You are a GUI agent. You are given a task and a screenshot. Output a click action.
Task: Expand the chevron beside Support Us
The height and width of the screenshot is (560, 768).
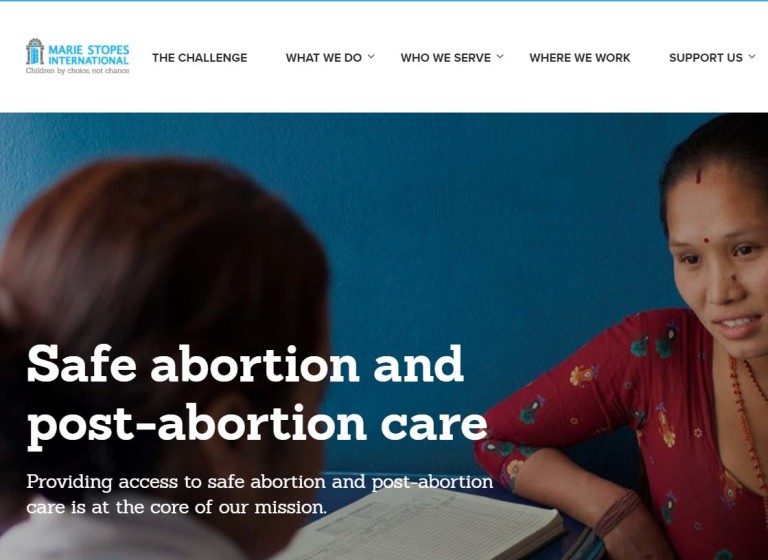pyautogui.click(x=752, y=57)
